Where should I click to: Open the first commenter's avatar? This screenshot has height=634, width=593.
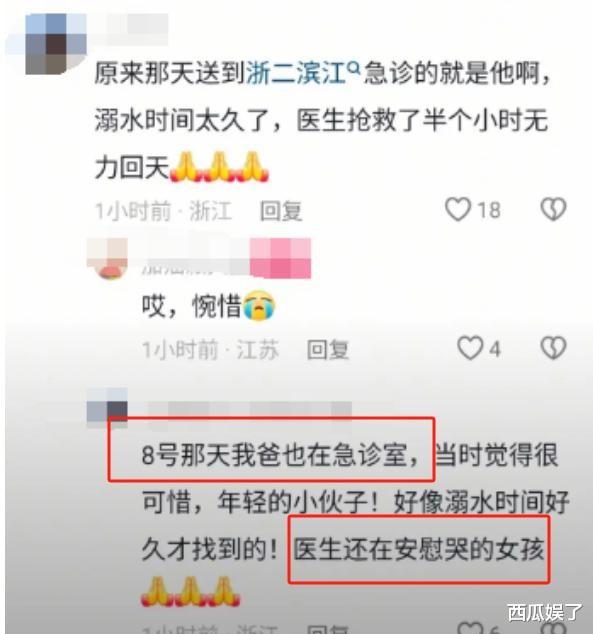click(x=56, y=44)
